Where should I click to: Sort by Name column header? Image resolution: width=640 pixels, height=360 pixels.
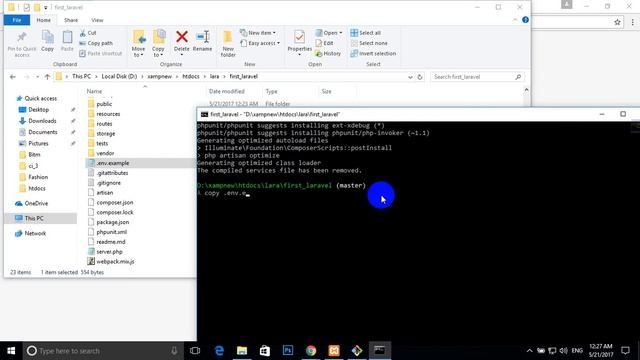94,91
